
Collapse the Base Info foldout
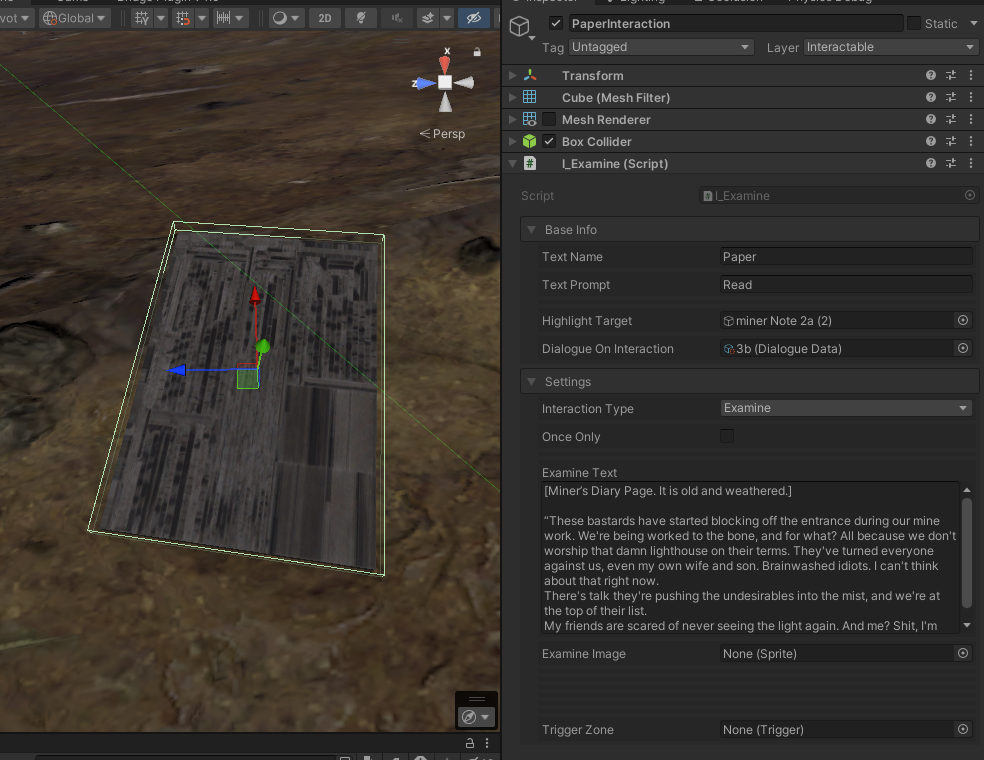tap(532, 230)
